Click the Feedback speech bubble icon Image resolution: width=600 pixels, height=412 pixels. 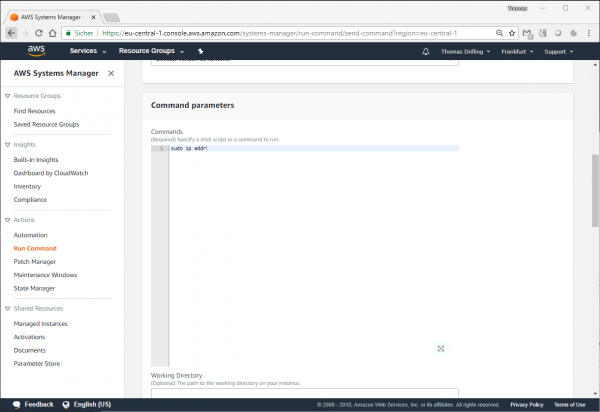pos(16,405)
